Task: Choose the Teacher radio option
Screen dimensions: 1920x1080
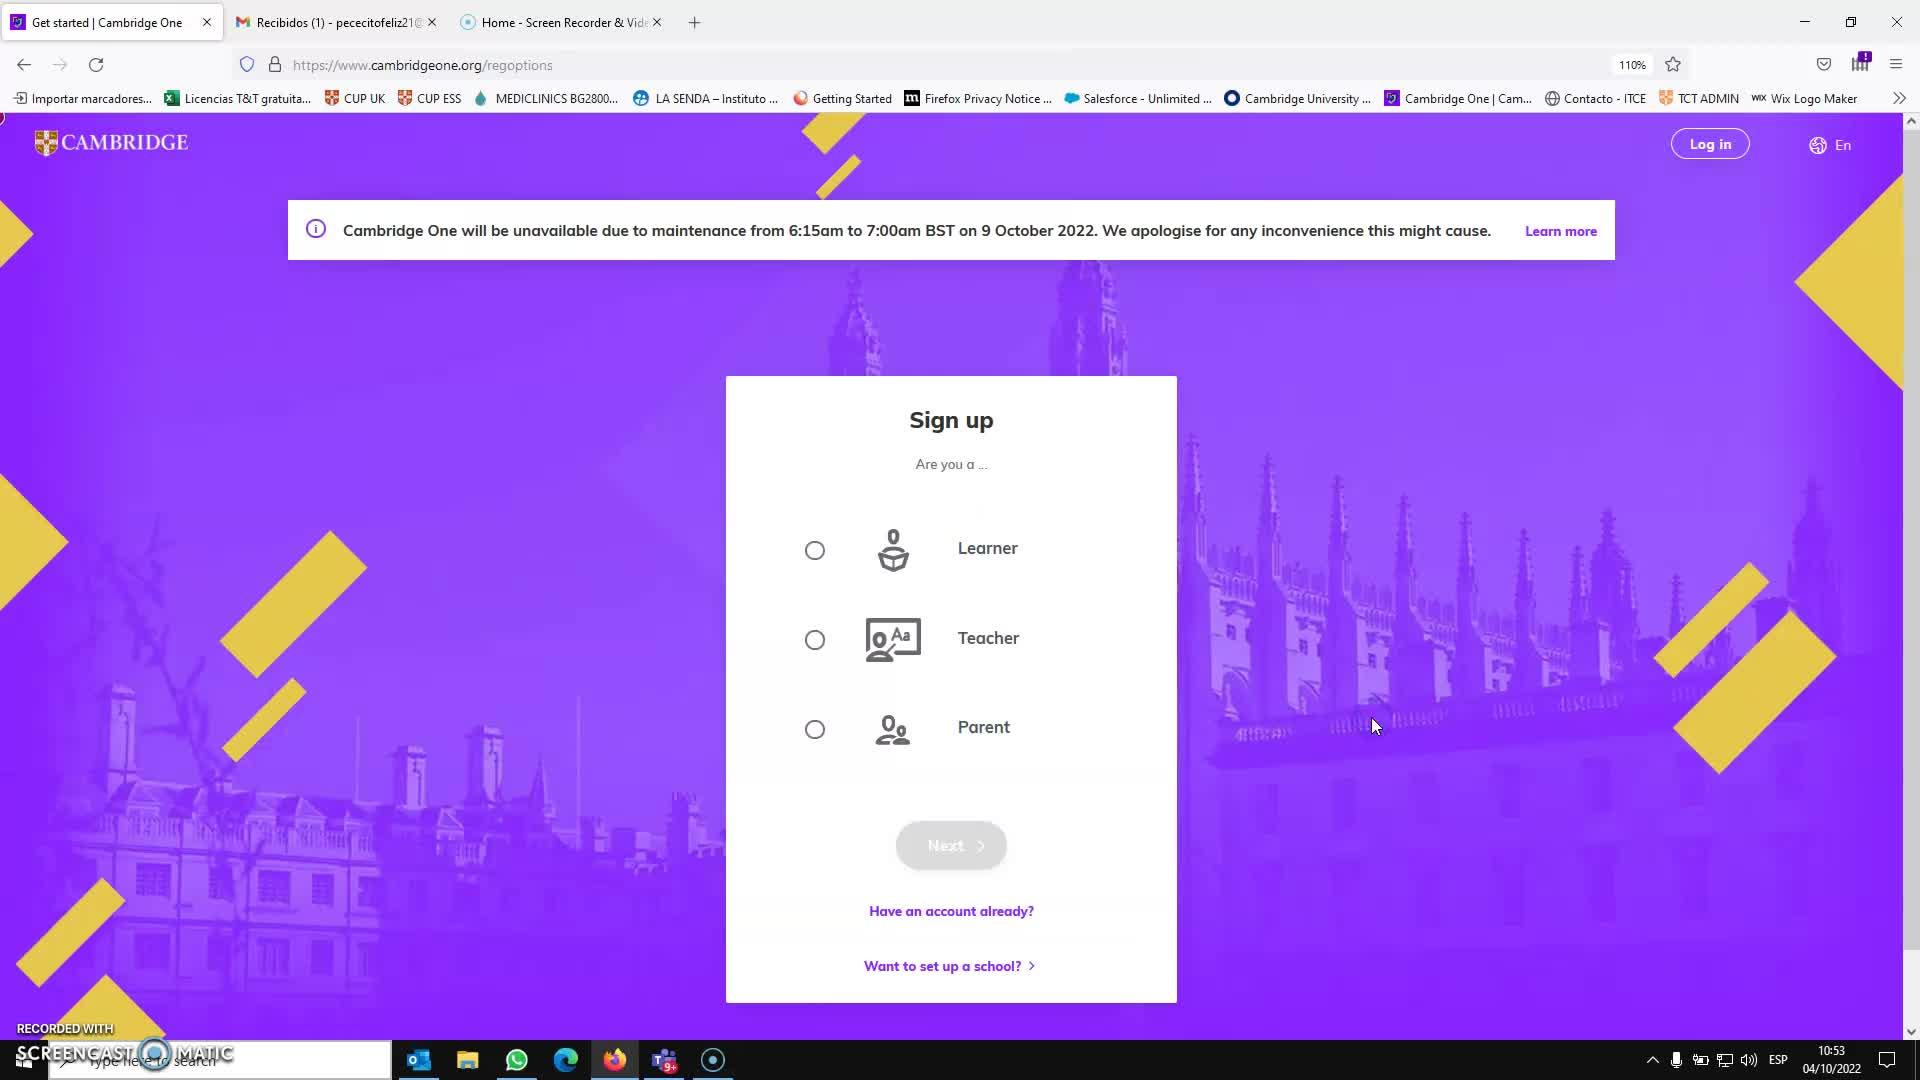Action: (815, 640)
